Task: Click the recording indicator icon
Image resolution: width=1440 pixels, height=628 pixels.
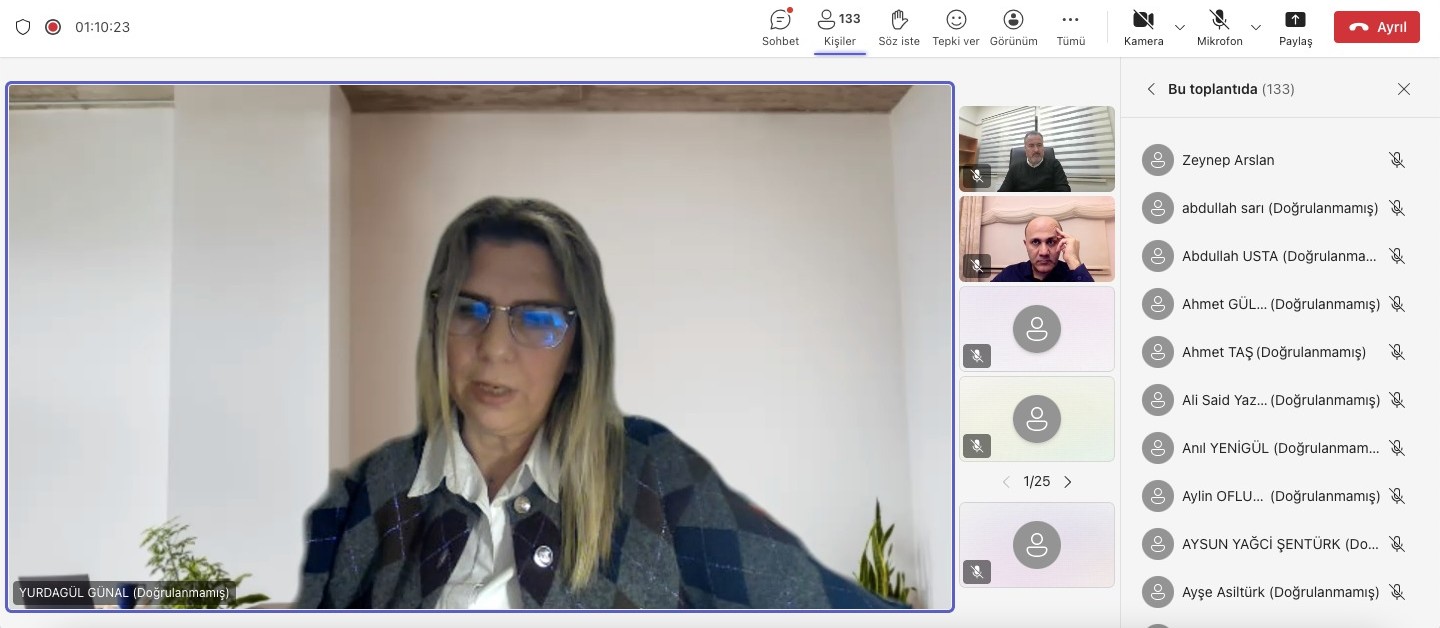Action: tap(53, 27)
